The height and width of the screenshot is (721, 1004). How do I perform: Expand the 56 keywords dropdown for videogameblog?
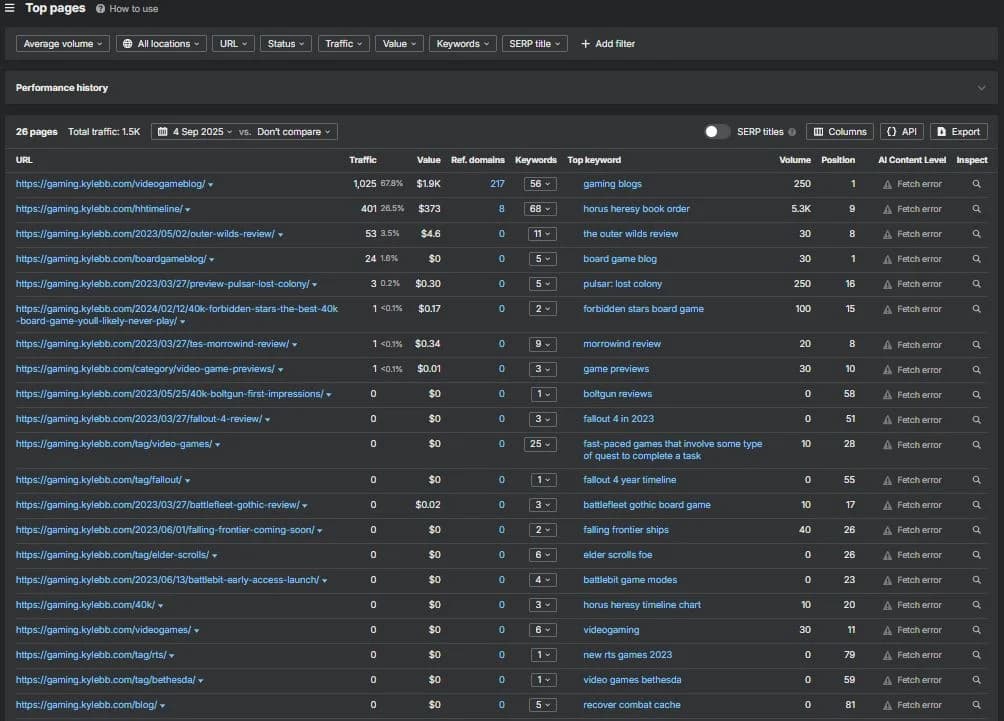click(540, 184)
